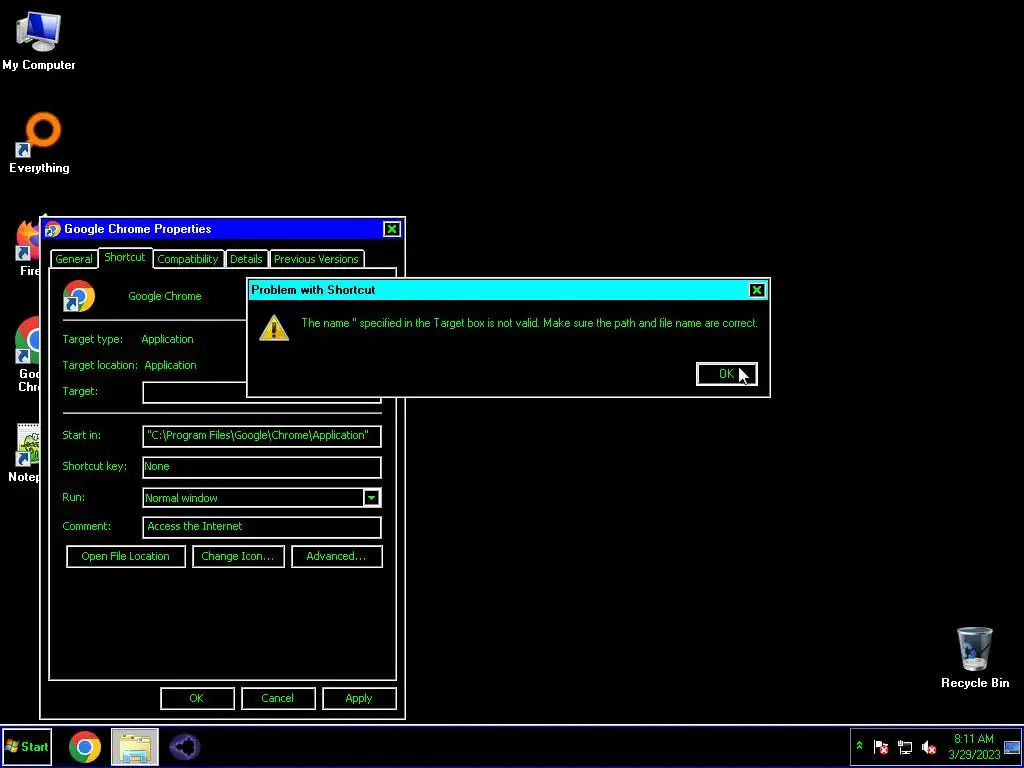This screenshot has width=1024, height=768.
Task: Close the Problem with Shortcut dialog
Action: click(756, 290)
